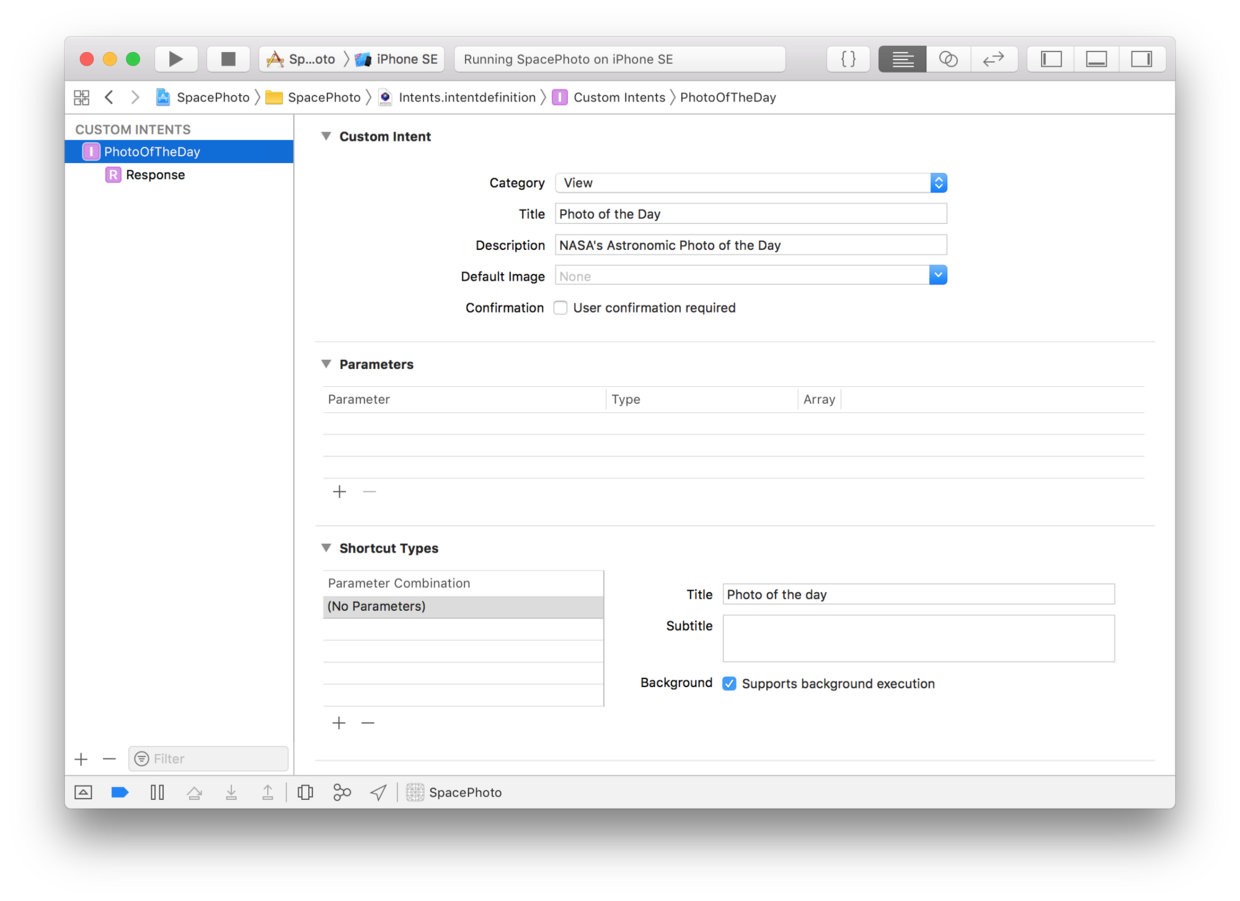
Task: Toggle breakpoints activation in debug bar
Action: pos(120,793)
